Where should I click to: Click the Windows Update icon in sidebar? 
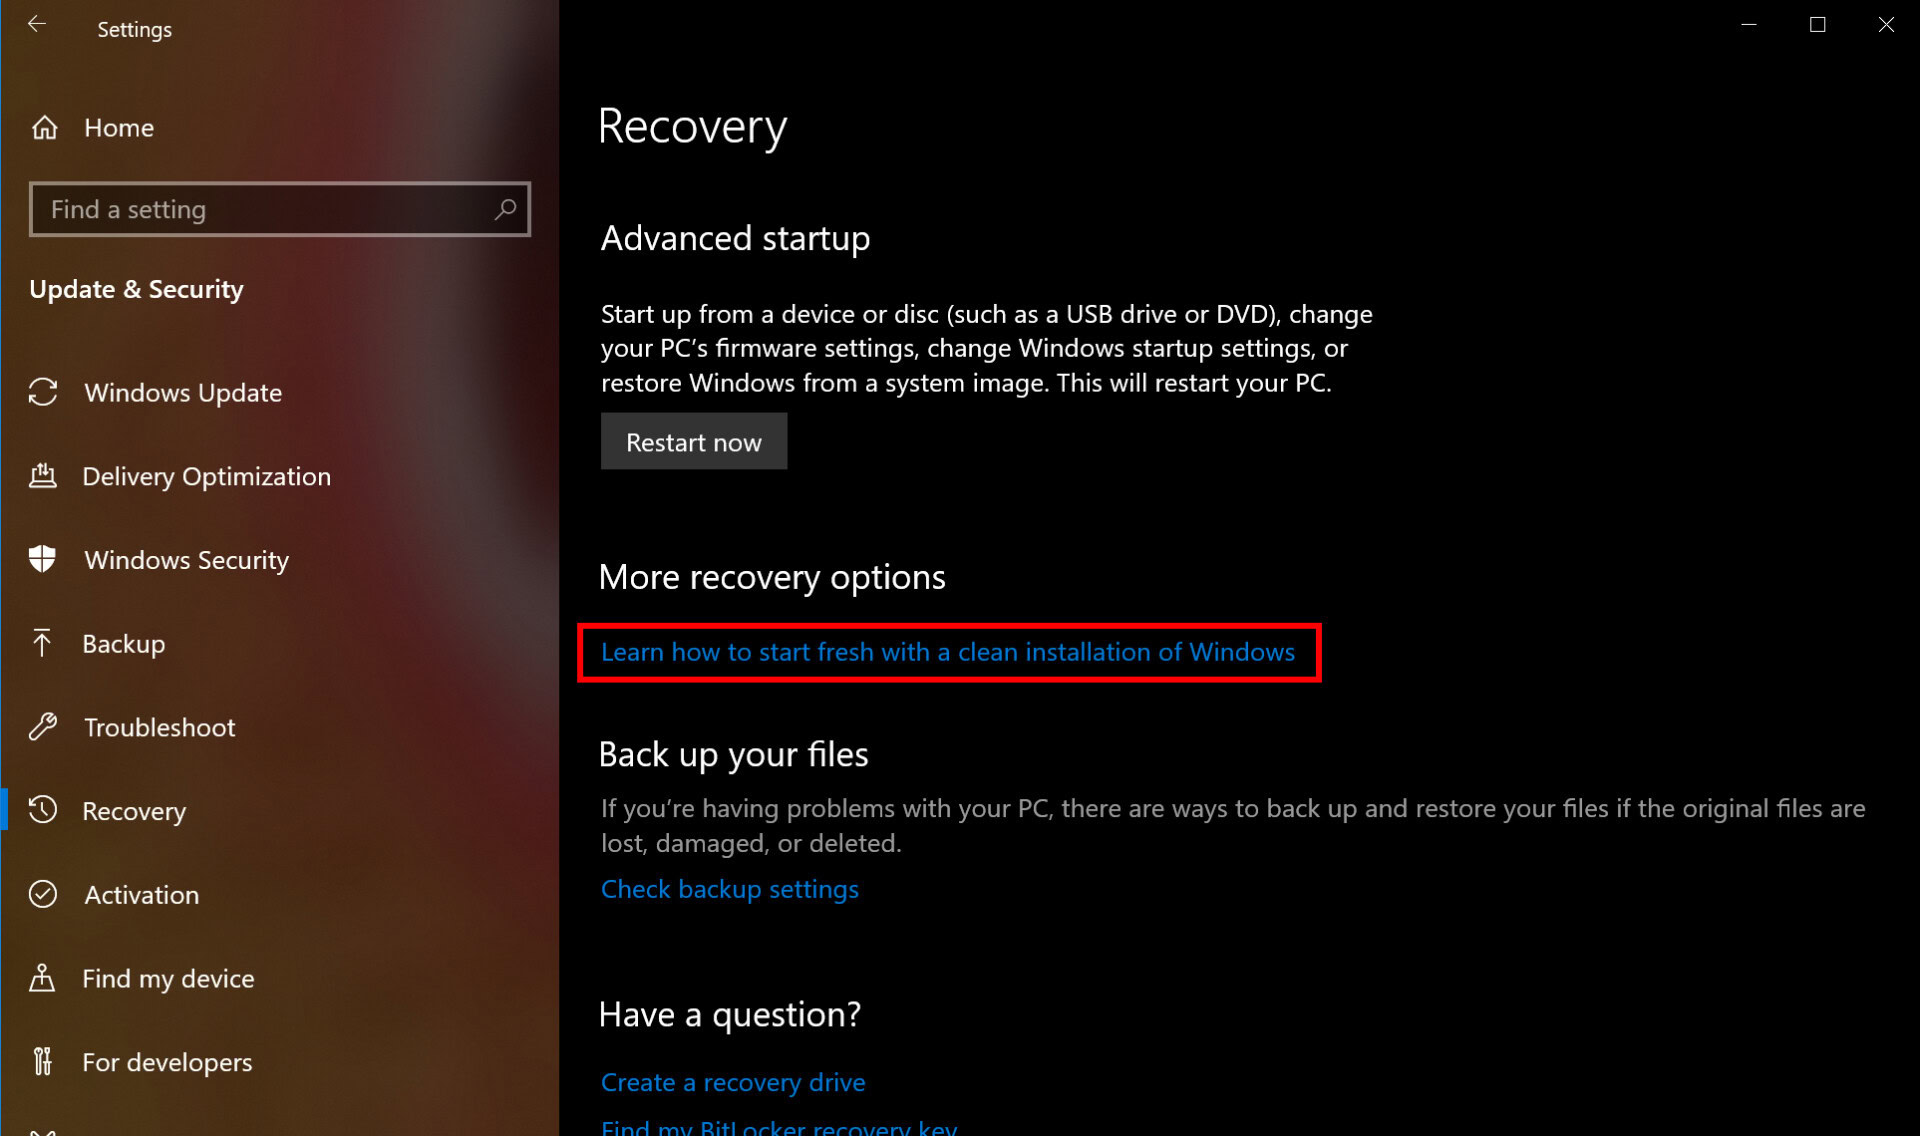pos(43,392)
